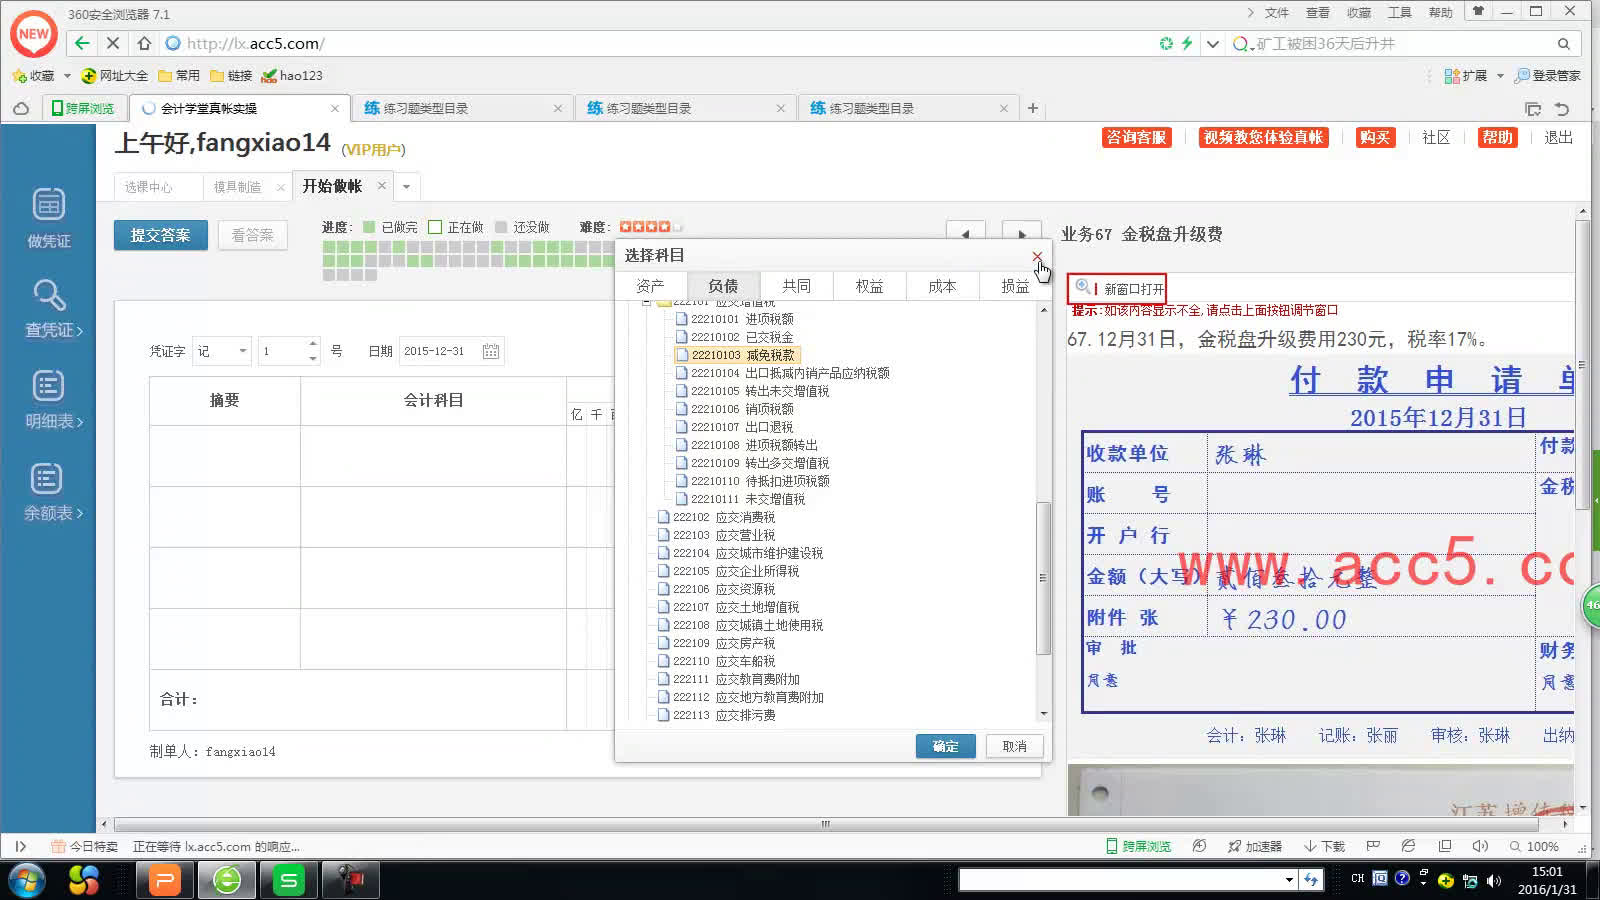Switch to 会计学堂真帐实操 browser tab

coord(238,108)
